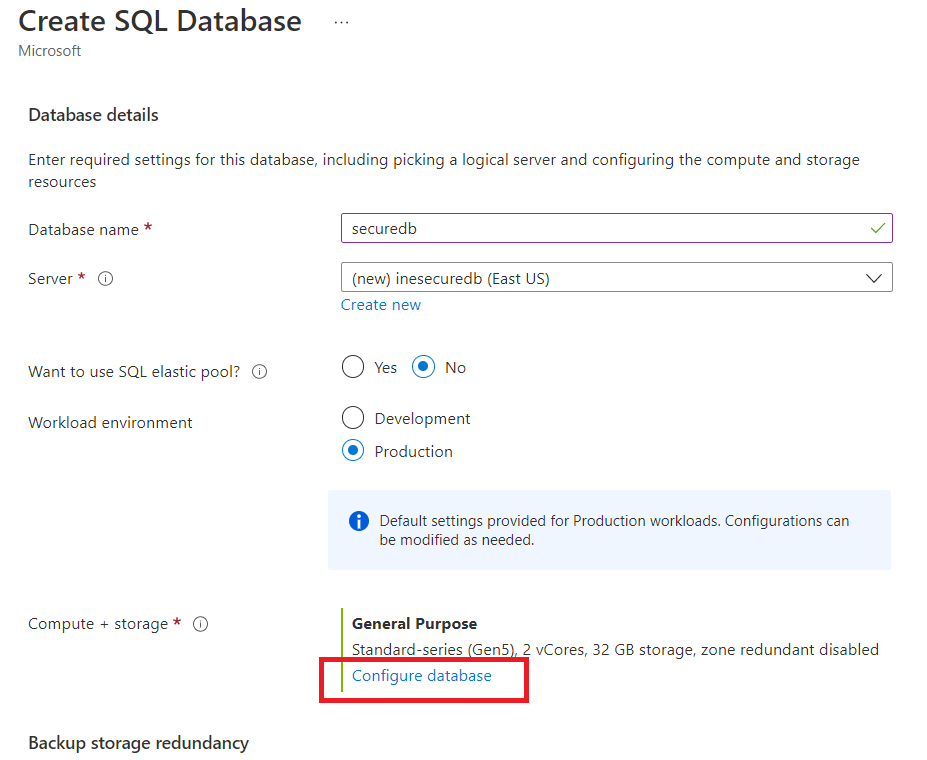Click the Compute + storage info icon
Screen dimensions: 927x760
point(200,624)
